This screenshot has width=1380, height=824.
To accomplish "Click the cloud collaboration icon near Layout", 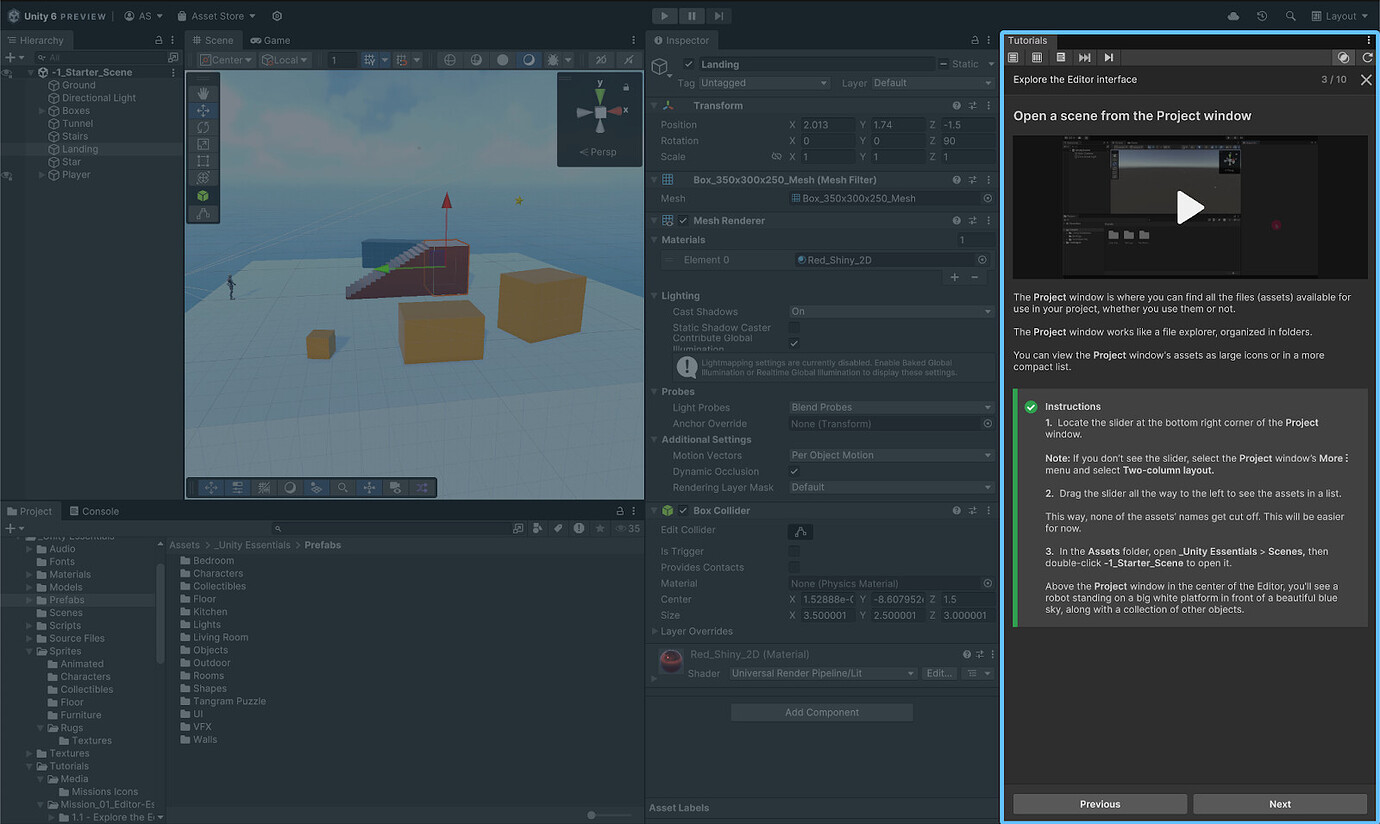I will (x=1232, y=15).
